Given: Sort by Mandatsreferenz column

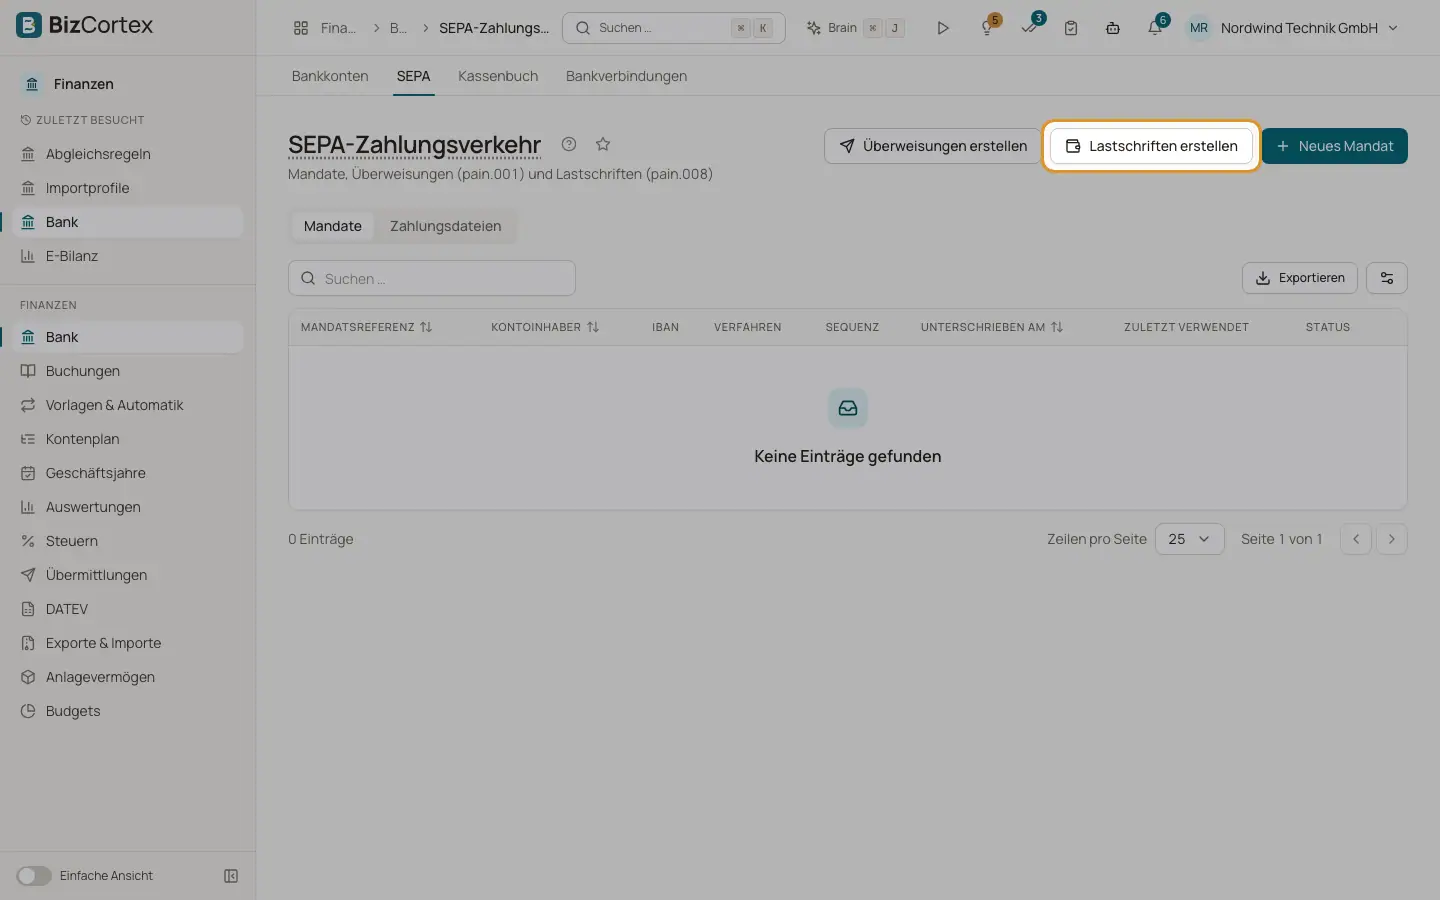Looking at the screenshot, I should [x=366, y=327].
